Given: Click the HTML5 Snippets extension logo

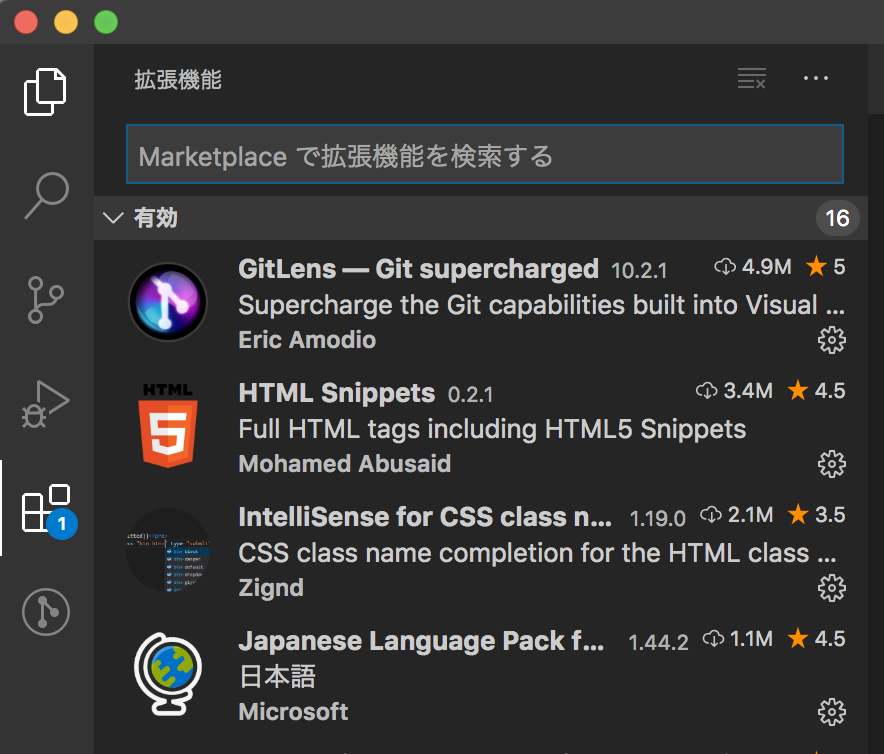Looking at the screenshot, I should pyautogui.click(x=168, y=425).
